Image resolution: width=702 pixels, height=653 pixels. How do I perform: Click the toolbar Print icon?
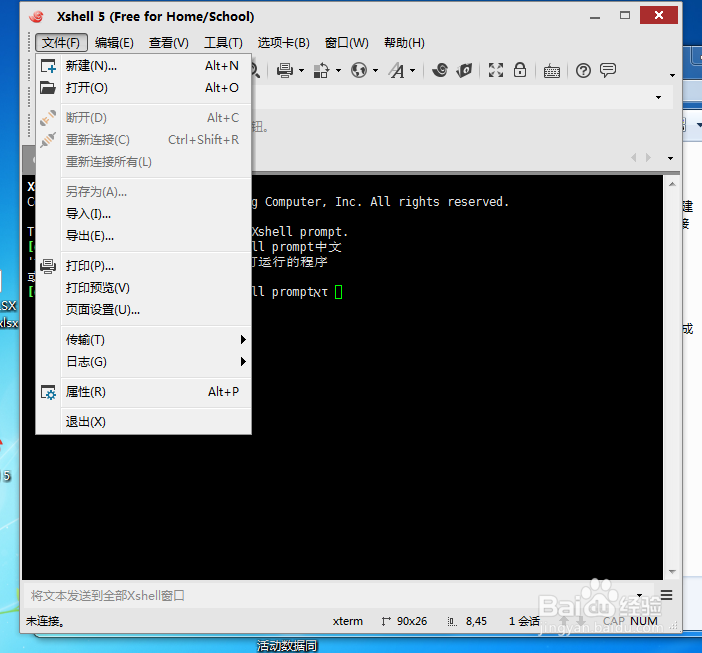coord(285,70)
